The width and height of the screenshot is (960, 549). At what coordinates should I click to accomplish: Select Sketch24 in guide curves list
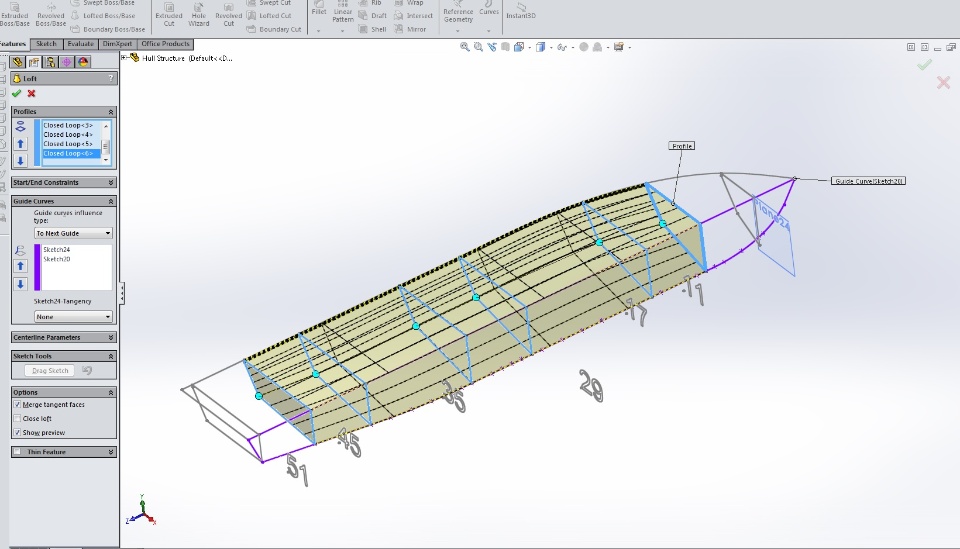click(56, 250)
